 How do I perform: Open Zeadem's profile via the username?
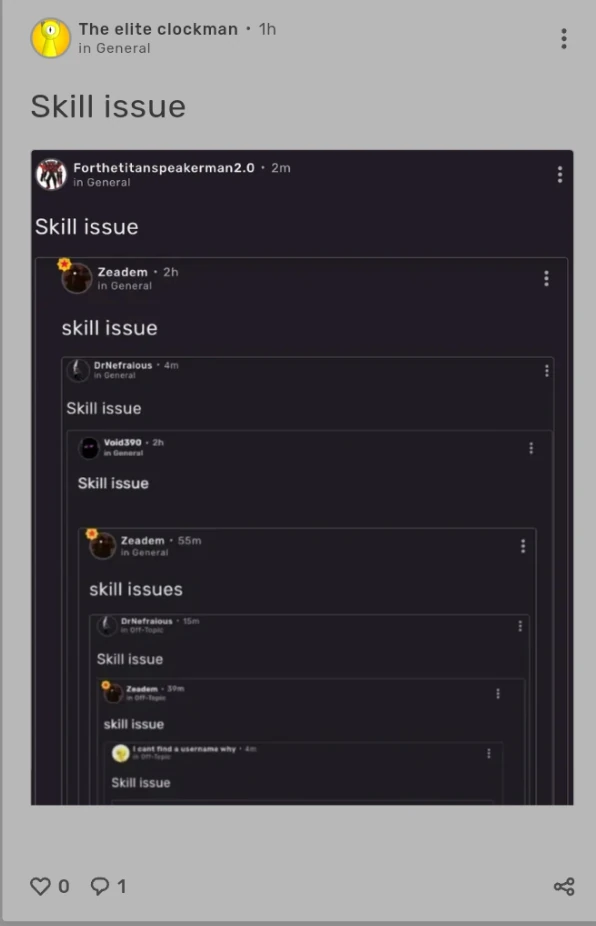(124, 272)
